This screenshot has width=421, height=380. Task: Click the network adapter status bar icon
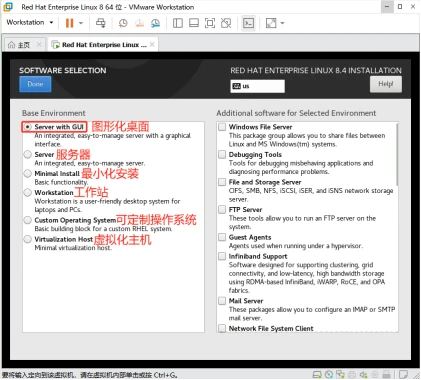[x=340, y=375]
